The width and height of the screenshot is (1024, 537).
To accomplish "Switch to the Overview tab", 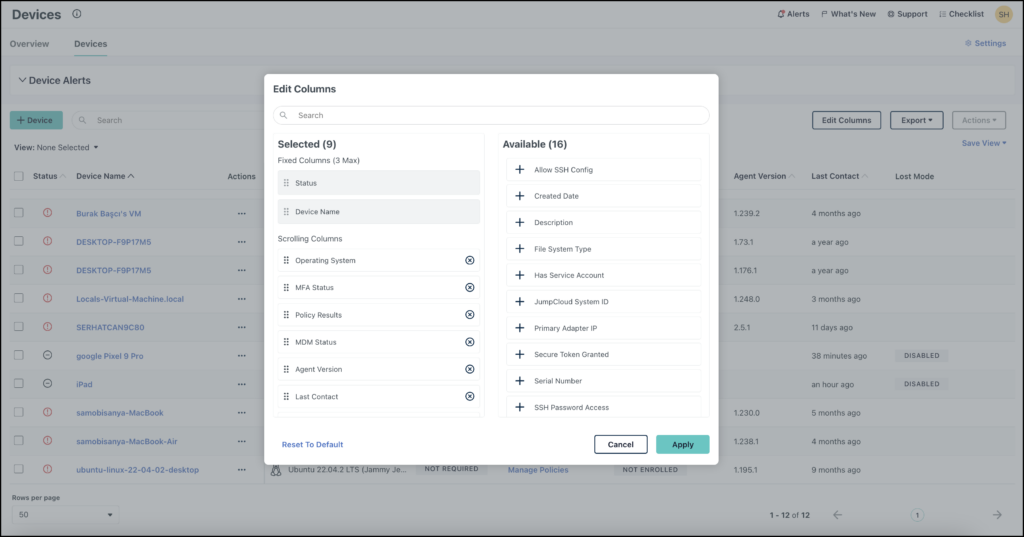I will pos(29,44).
